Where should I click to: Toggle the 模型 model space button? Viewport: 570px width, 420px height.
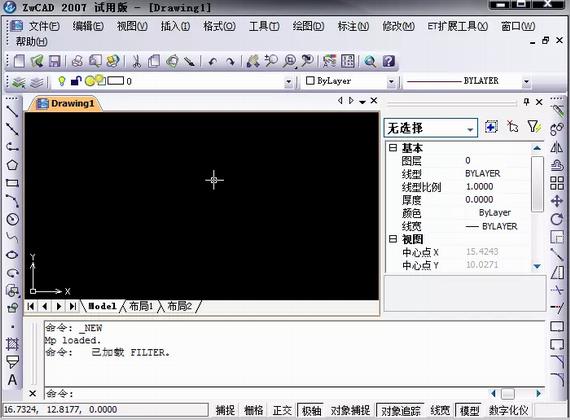coord(469,411)
